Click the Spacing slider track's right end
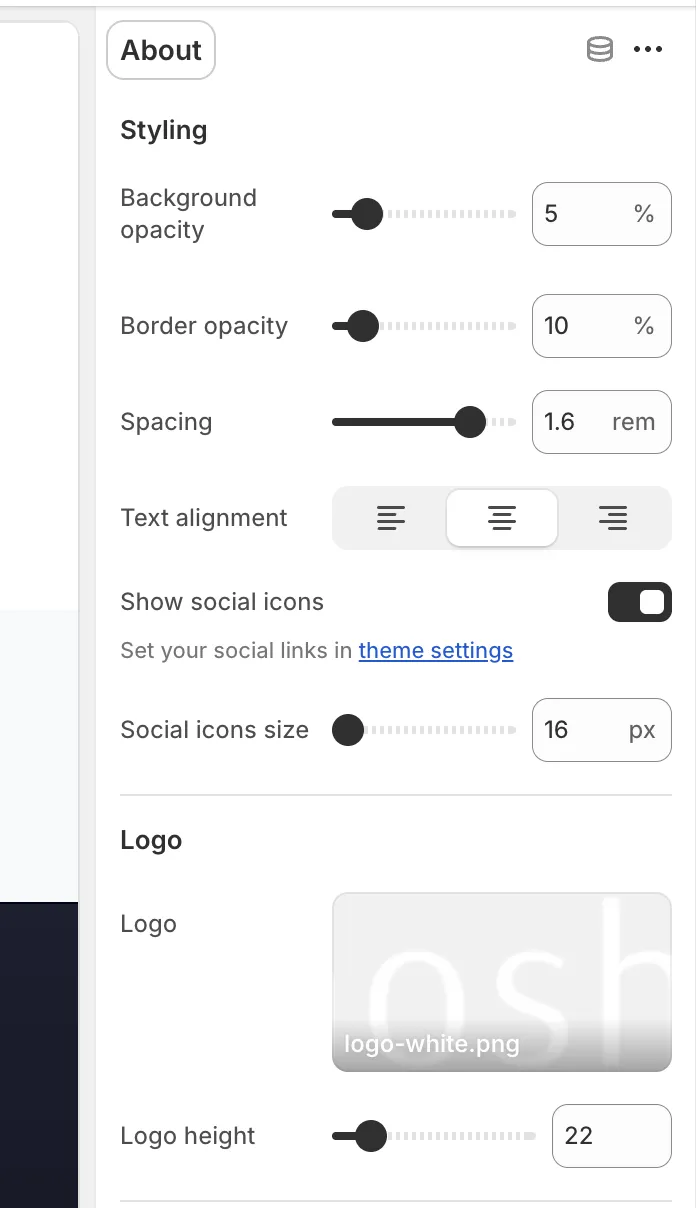The height and width of the screenshot is (1208, 696). [512, 422]
